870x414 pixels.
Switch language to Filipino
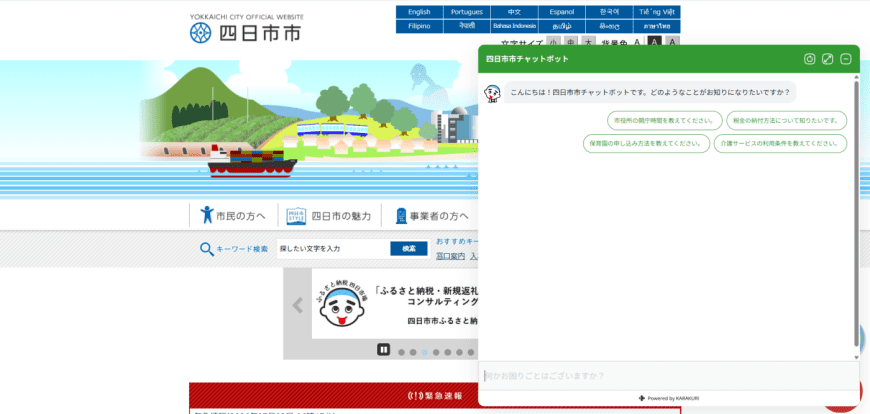pyautogui.click(x=419, y=26)
